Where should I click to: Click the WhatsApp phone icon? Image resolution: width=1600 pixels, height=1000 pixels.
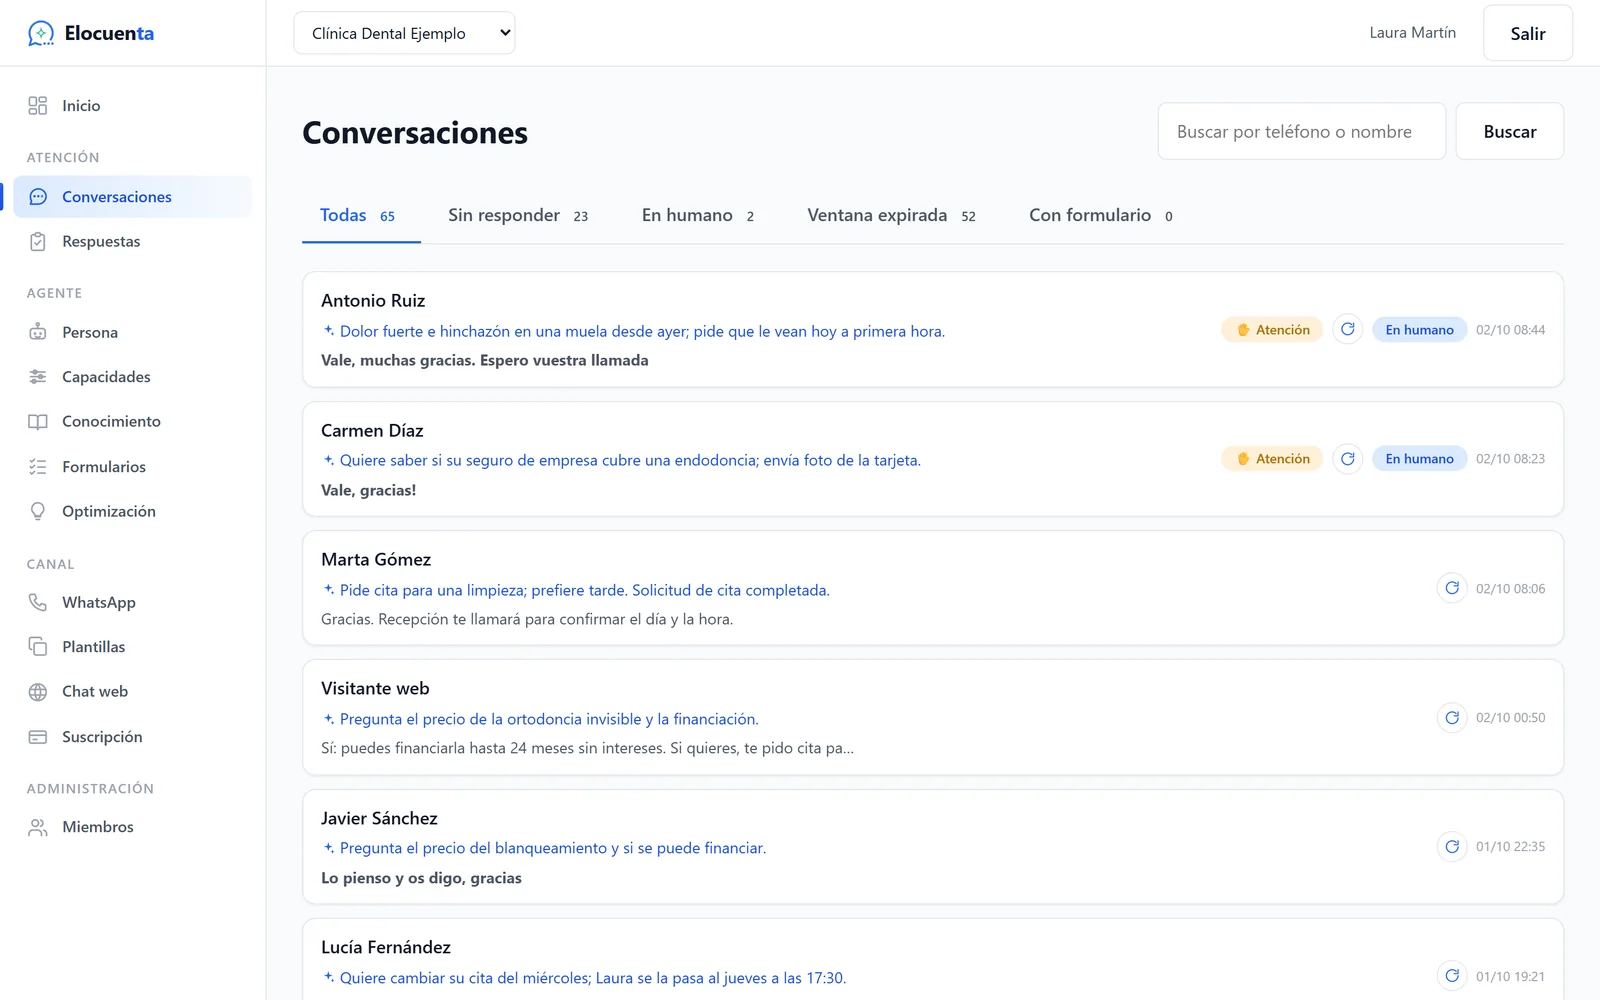coord(38,602)
